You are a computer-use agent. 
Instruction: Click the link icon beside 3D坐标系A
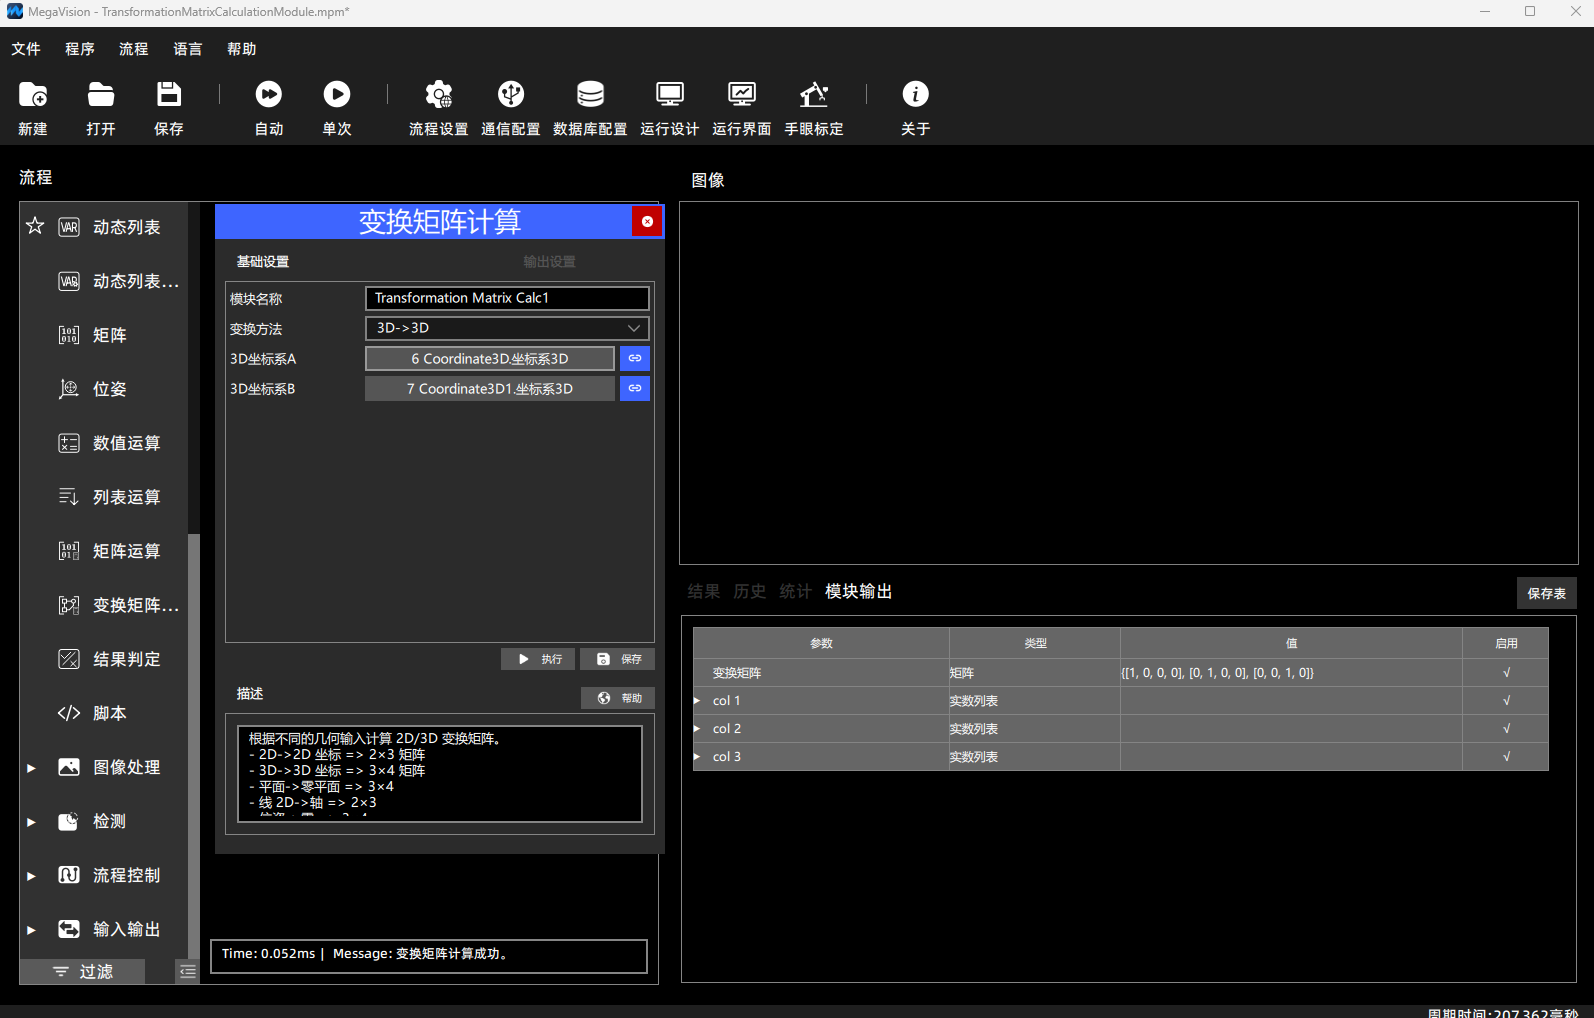[x=635, y=358]
